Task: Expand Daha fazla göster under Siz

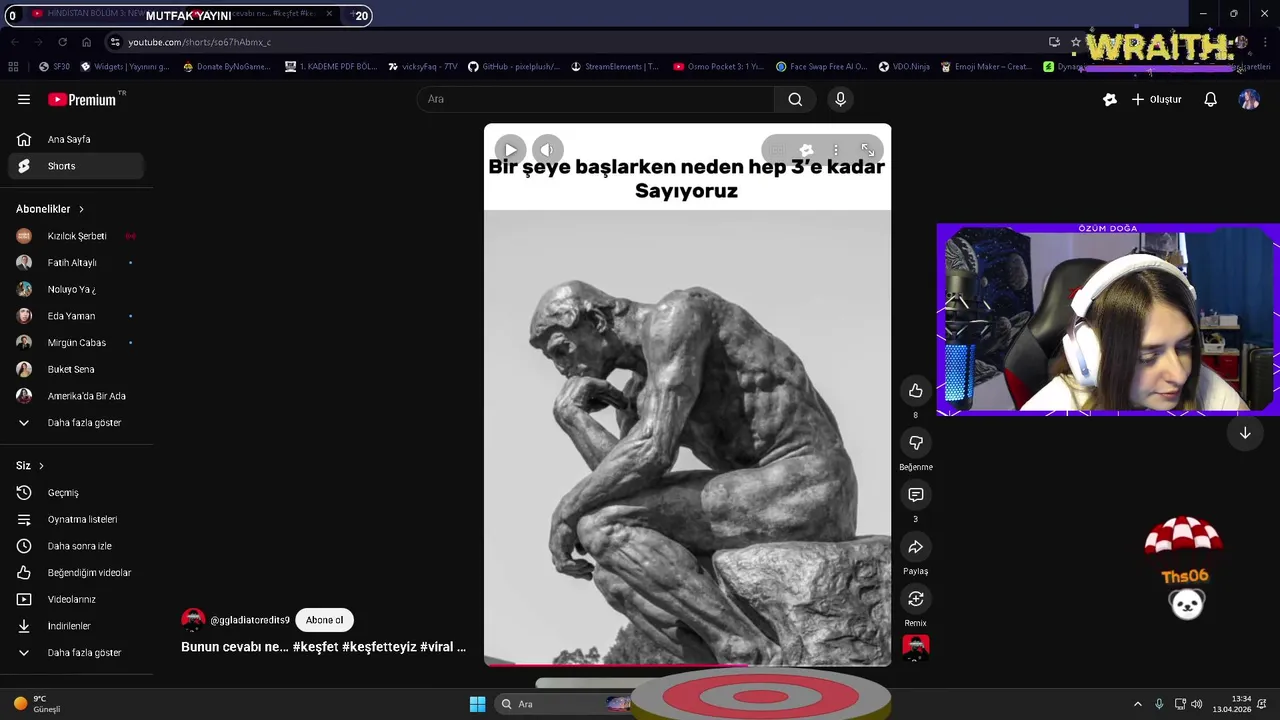Action: tap(76, 653)
